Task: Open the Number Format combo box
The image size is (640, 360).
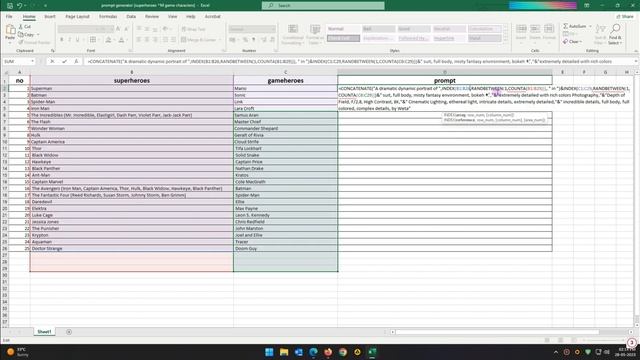Action: 252,29
